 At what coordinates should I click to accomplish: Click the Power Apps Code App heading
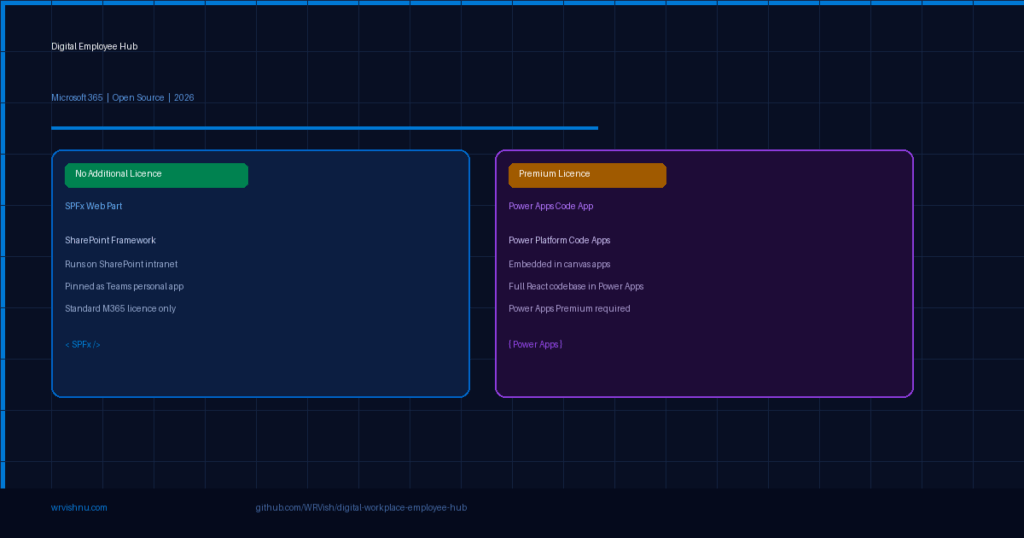(551, 206)
